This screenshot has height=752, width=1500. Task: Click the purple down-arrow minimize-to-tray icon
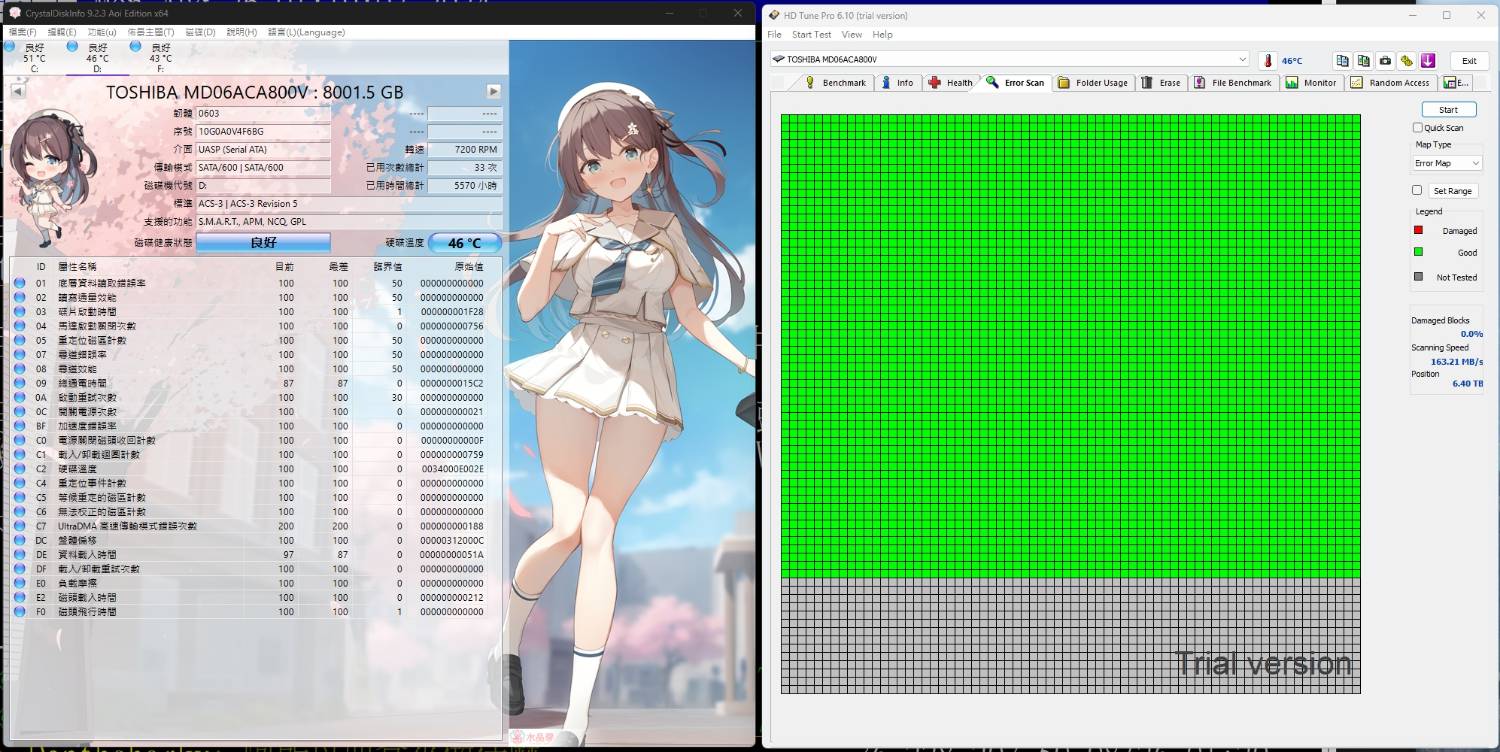1427,61
